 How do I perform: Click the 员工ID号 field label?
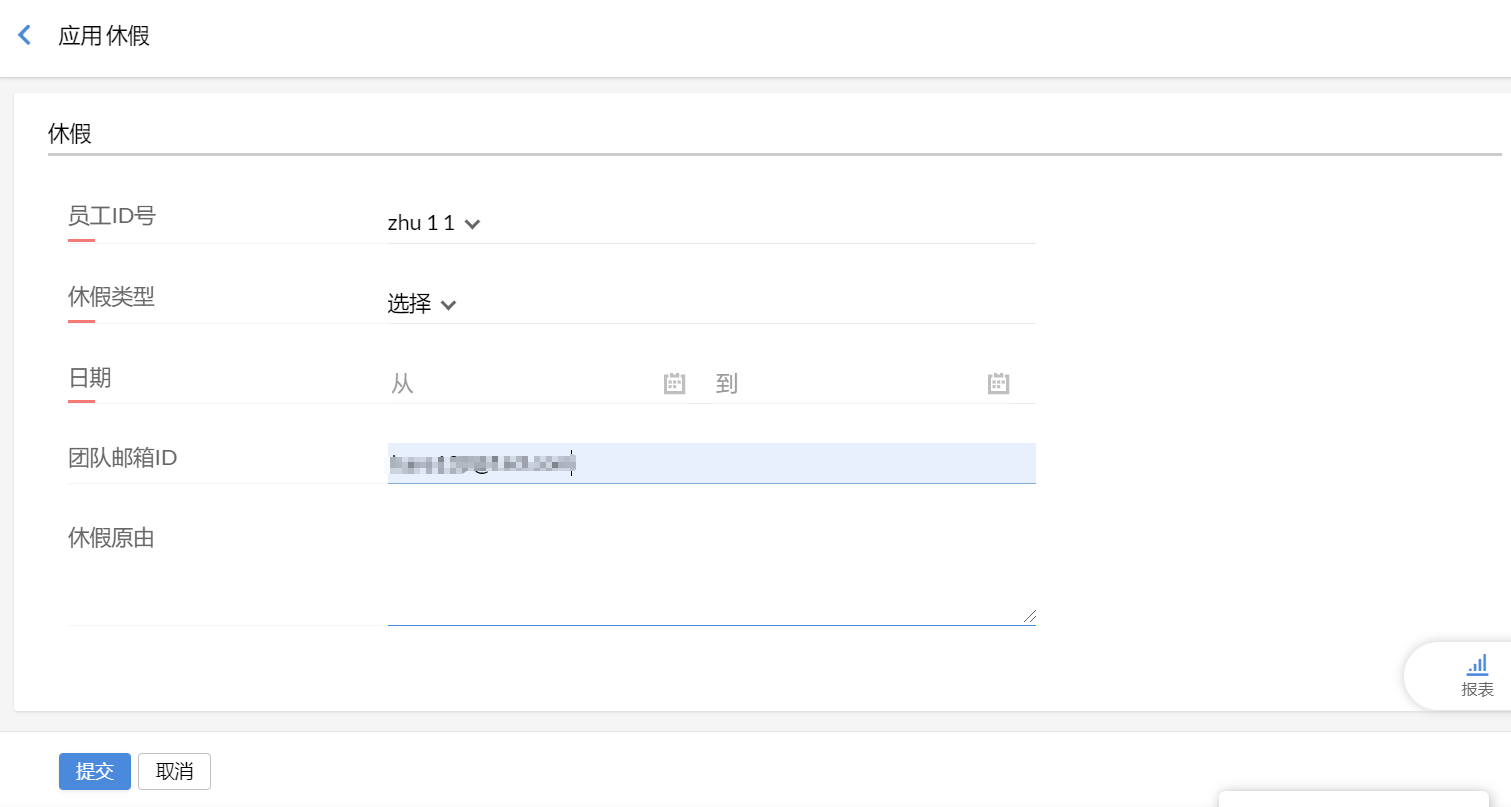pos(112,216)
